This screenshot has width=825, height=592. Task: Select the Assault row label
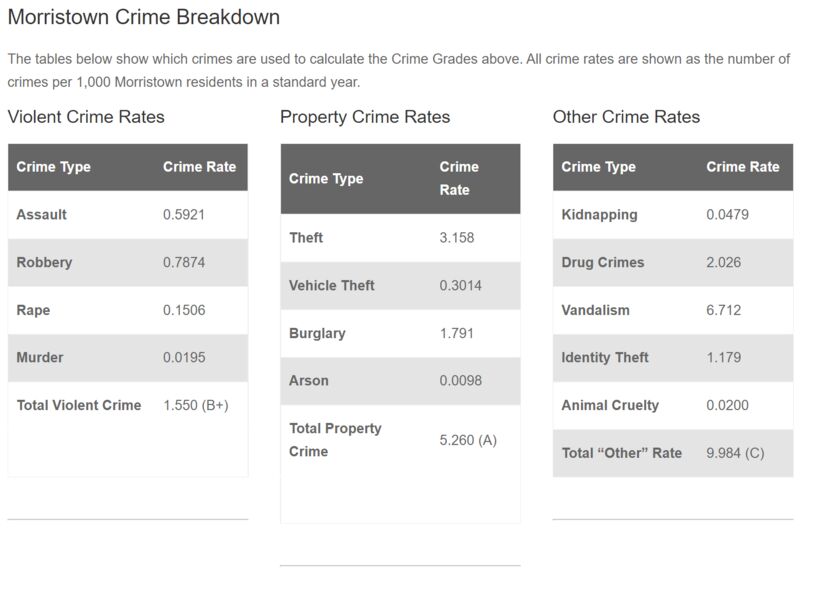(42, 215)
